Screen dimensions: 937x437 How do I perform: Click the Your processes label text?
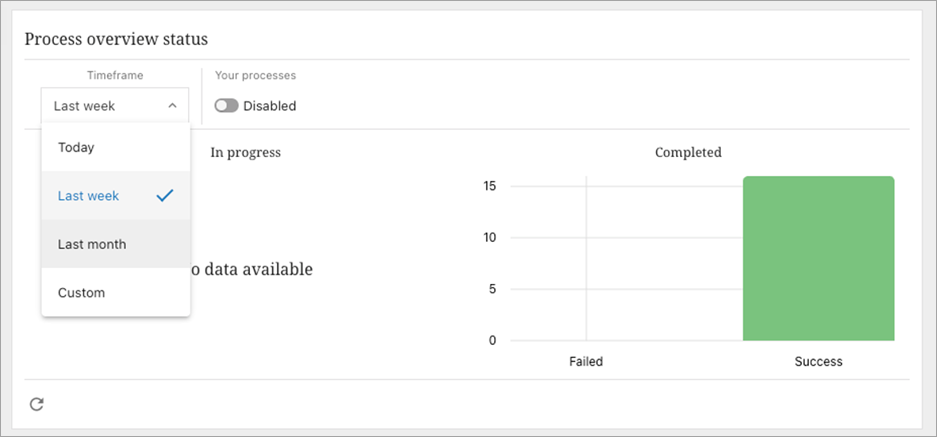255,76
